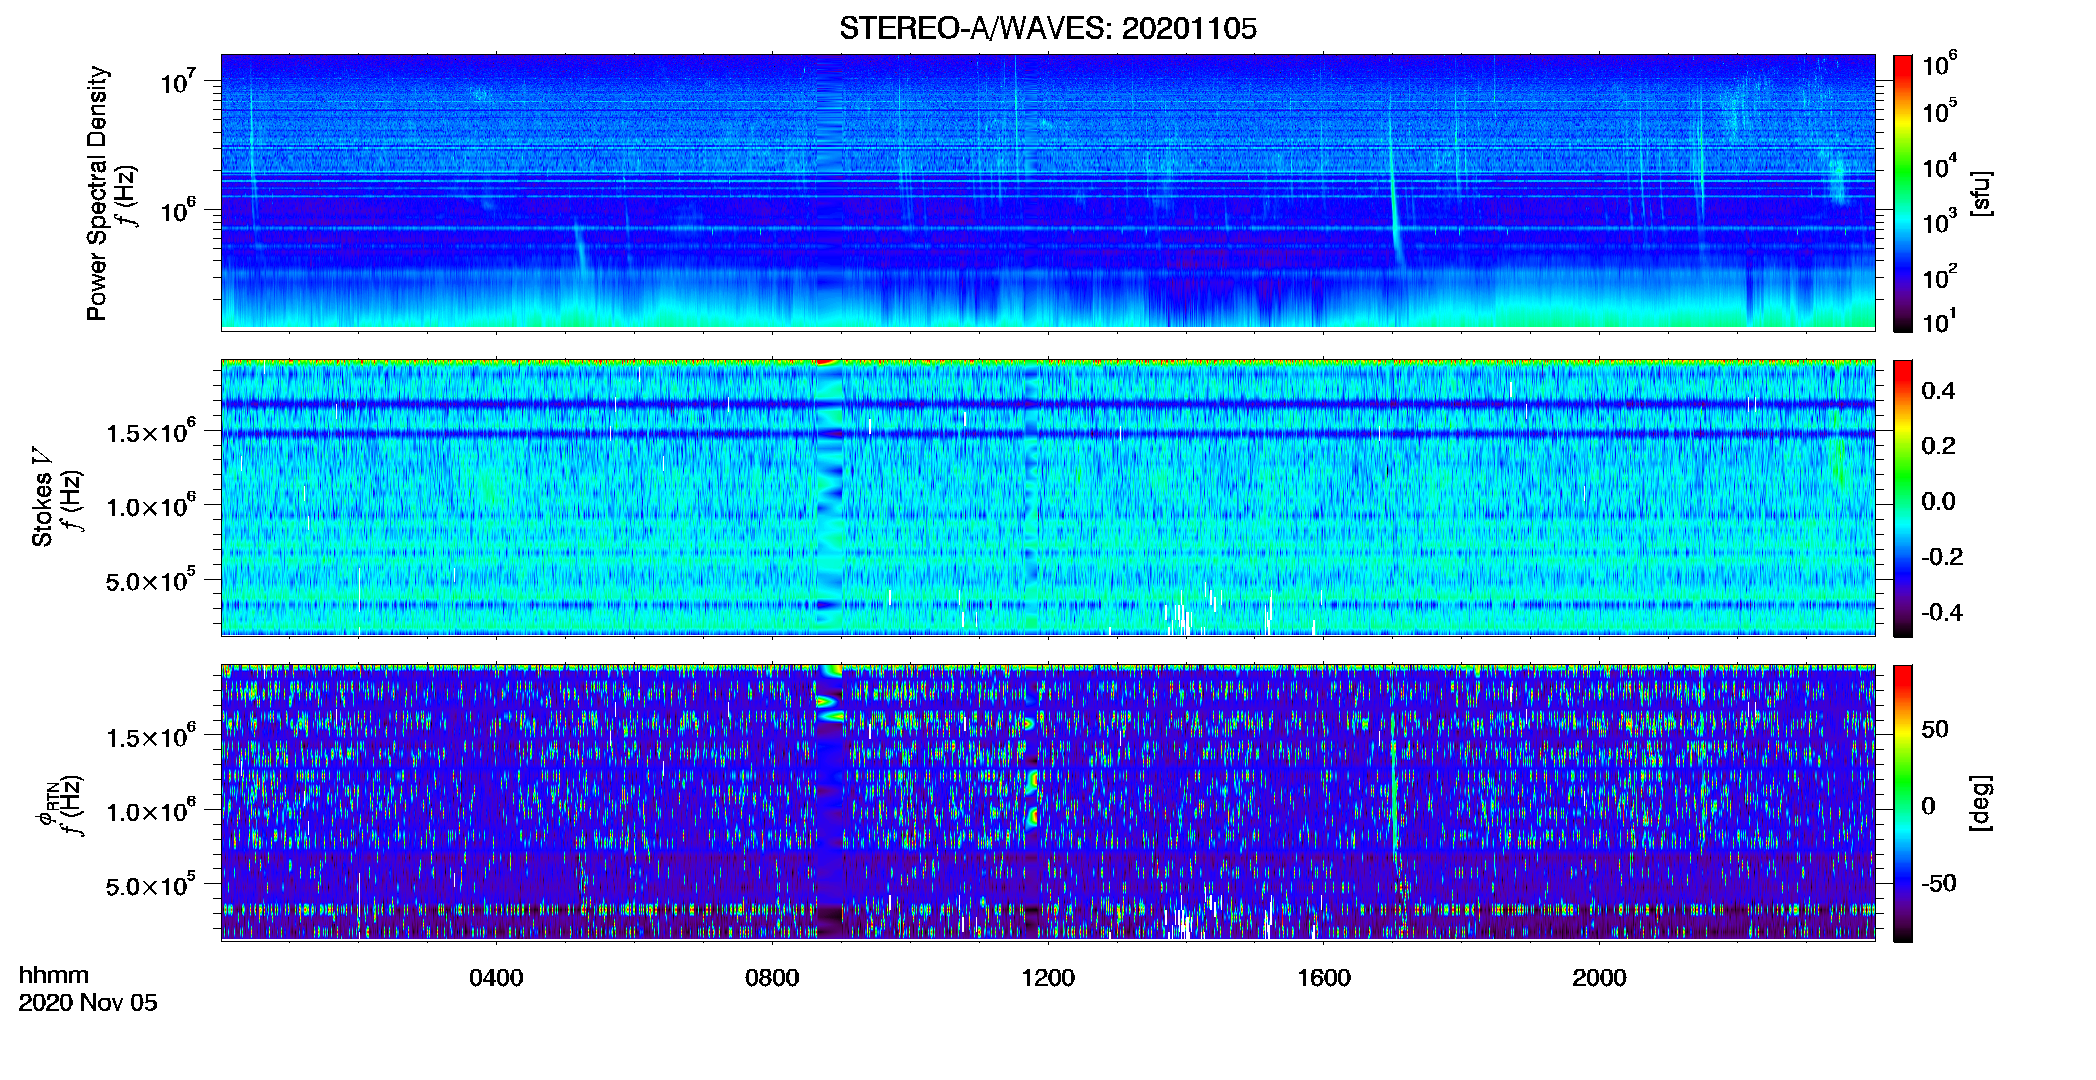
Task: Click the top panel's first dark band in the Stokes V panel
Action: pyautogui.click(x=1047, y=404)
